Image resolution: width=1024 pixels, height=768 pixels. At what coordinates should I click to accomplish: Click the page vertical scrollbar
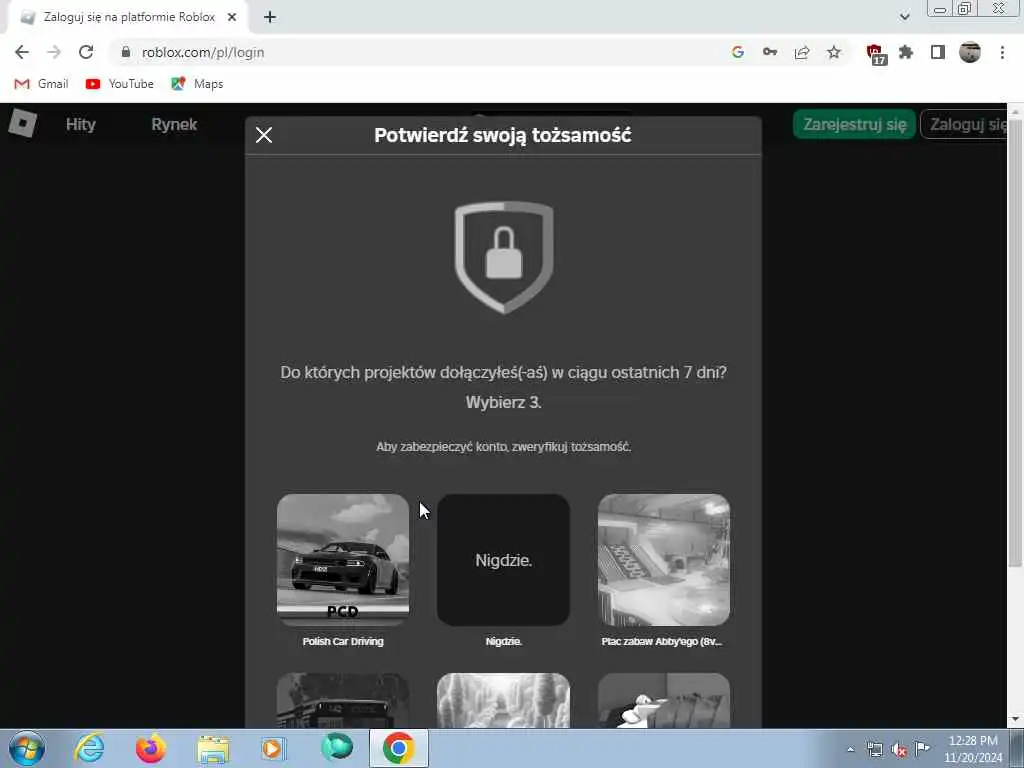click(1015, 342)
